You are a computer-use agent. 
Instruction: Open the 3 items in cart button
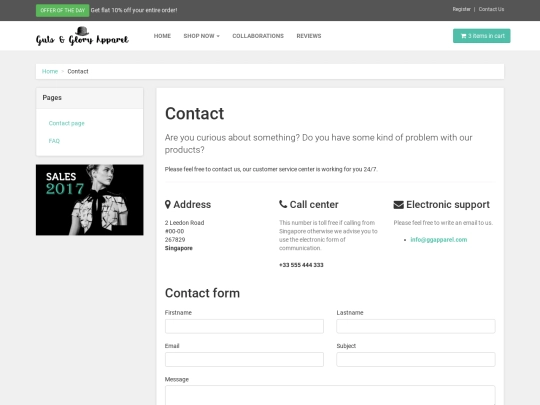tap(481, 36)
